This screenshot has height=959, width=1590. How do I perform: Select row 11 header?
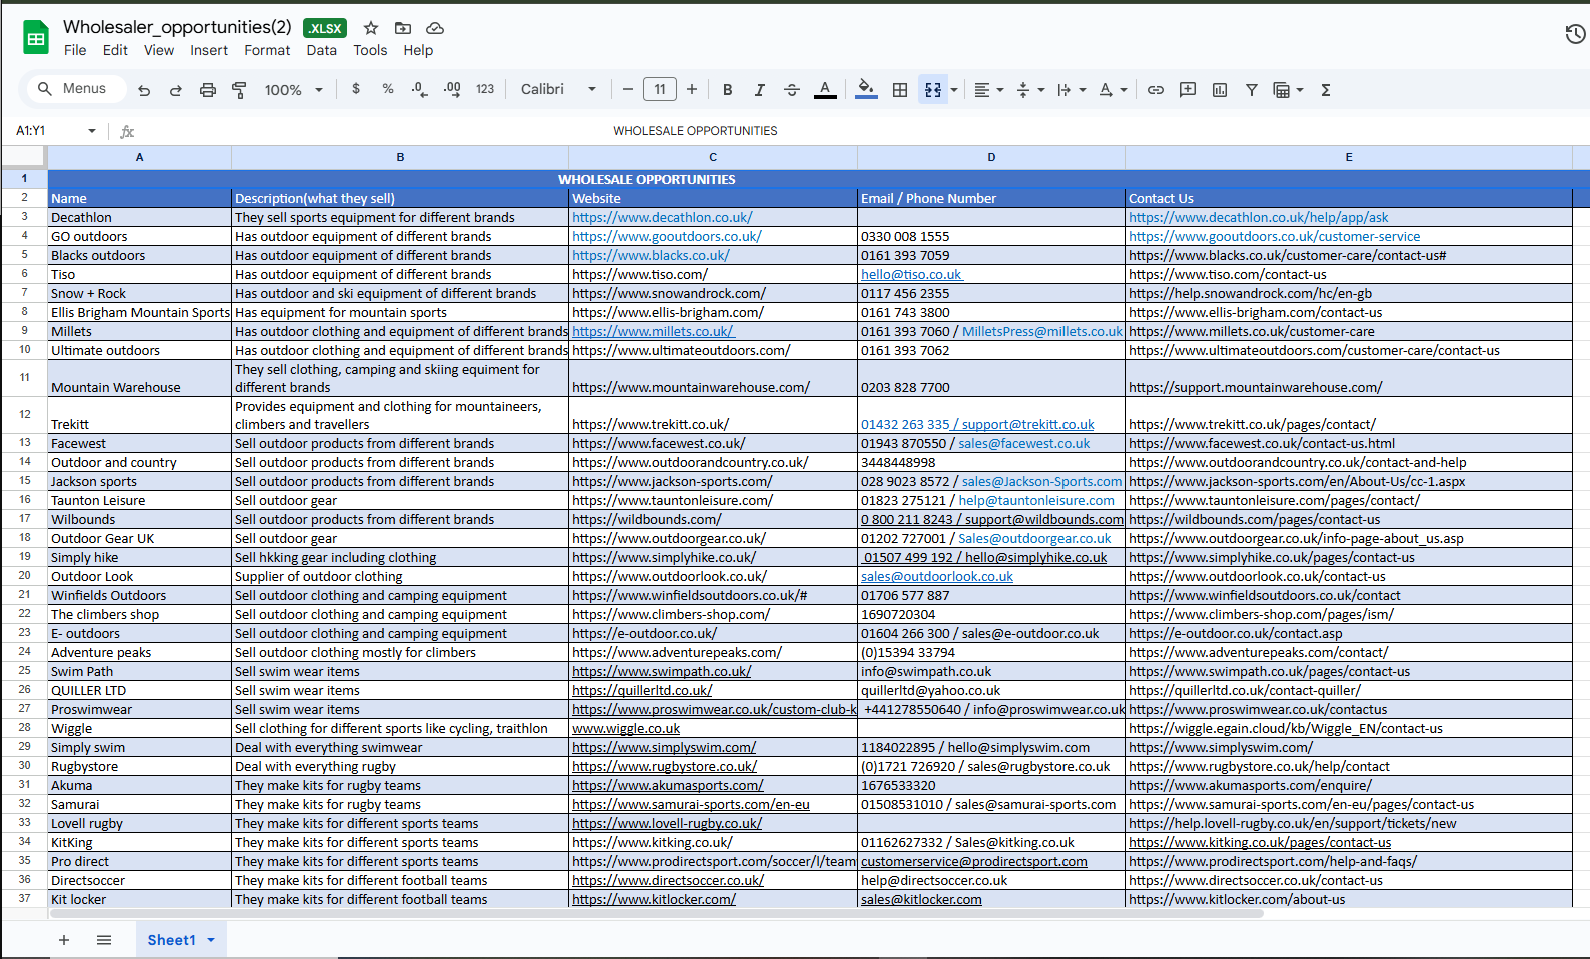pyautogui.click(x=24, y=378)
